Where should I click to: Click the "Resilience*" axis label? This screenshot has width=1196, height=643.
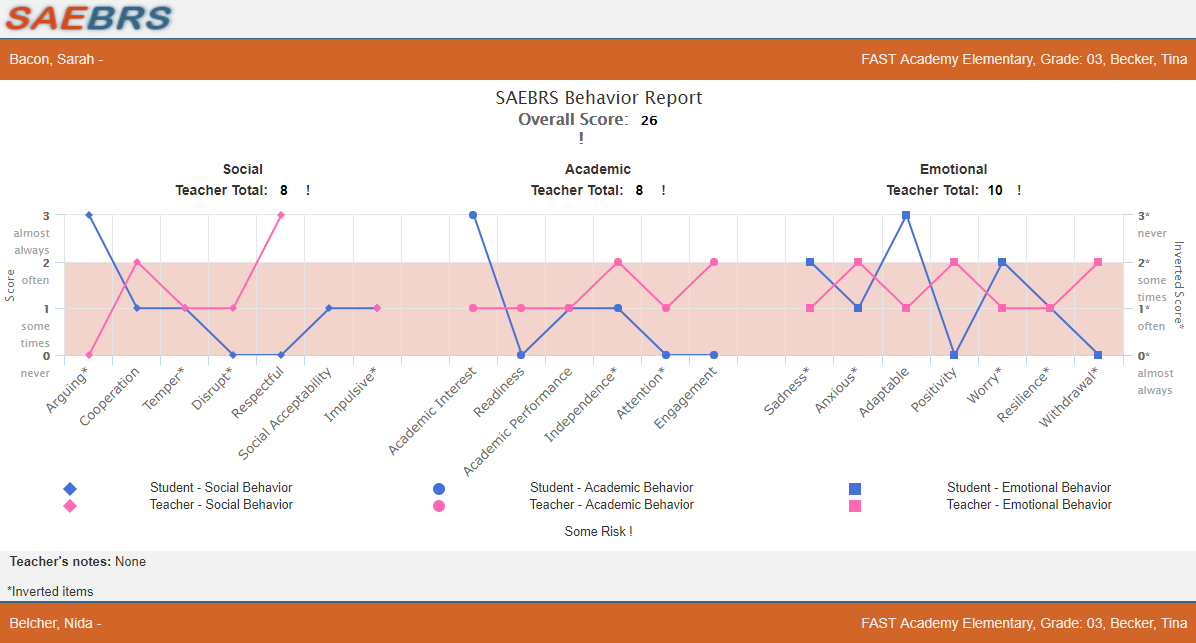point(1024,394)
